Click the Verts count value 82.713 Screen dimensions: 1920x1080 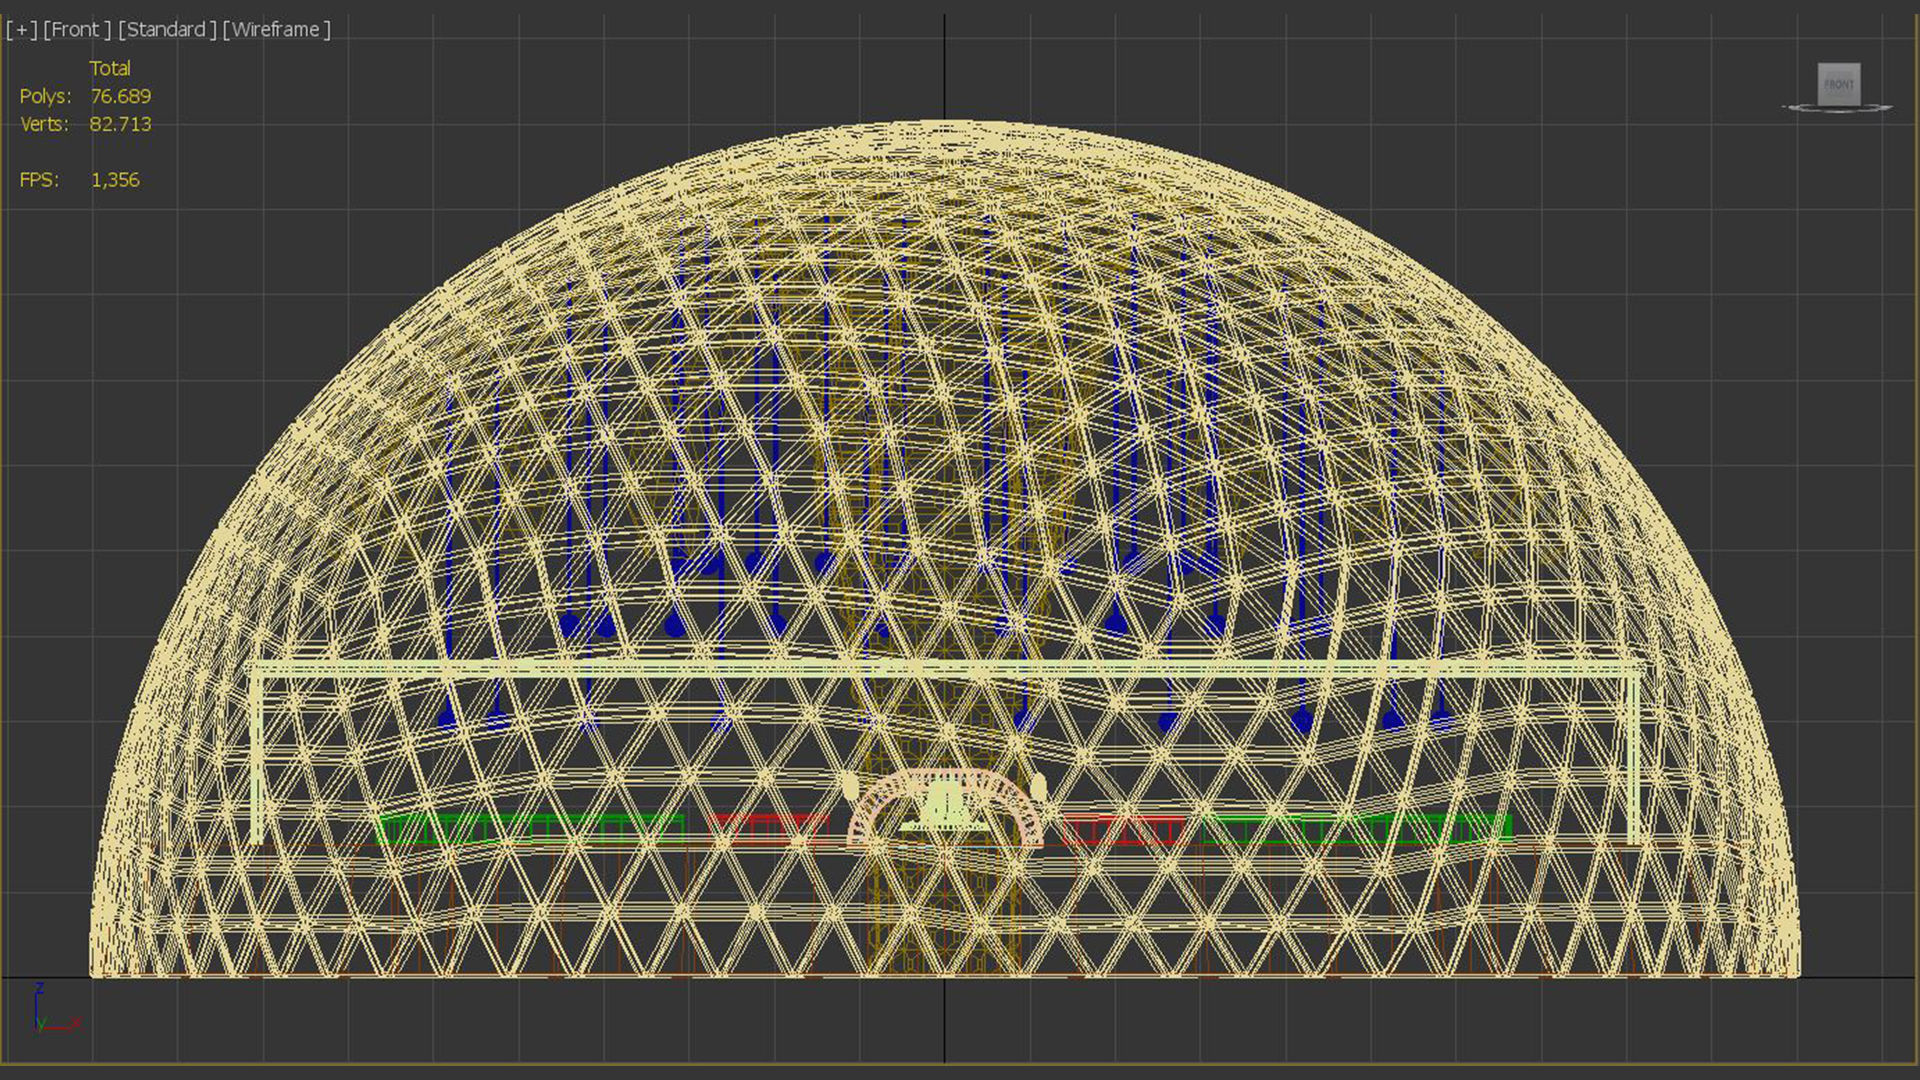[x=121, y=124]
